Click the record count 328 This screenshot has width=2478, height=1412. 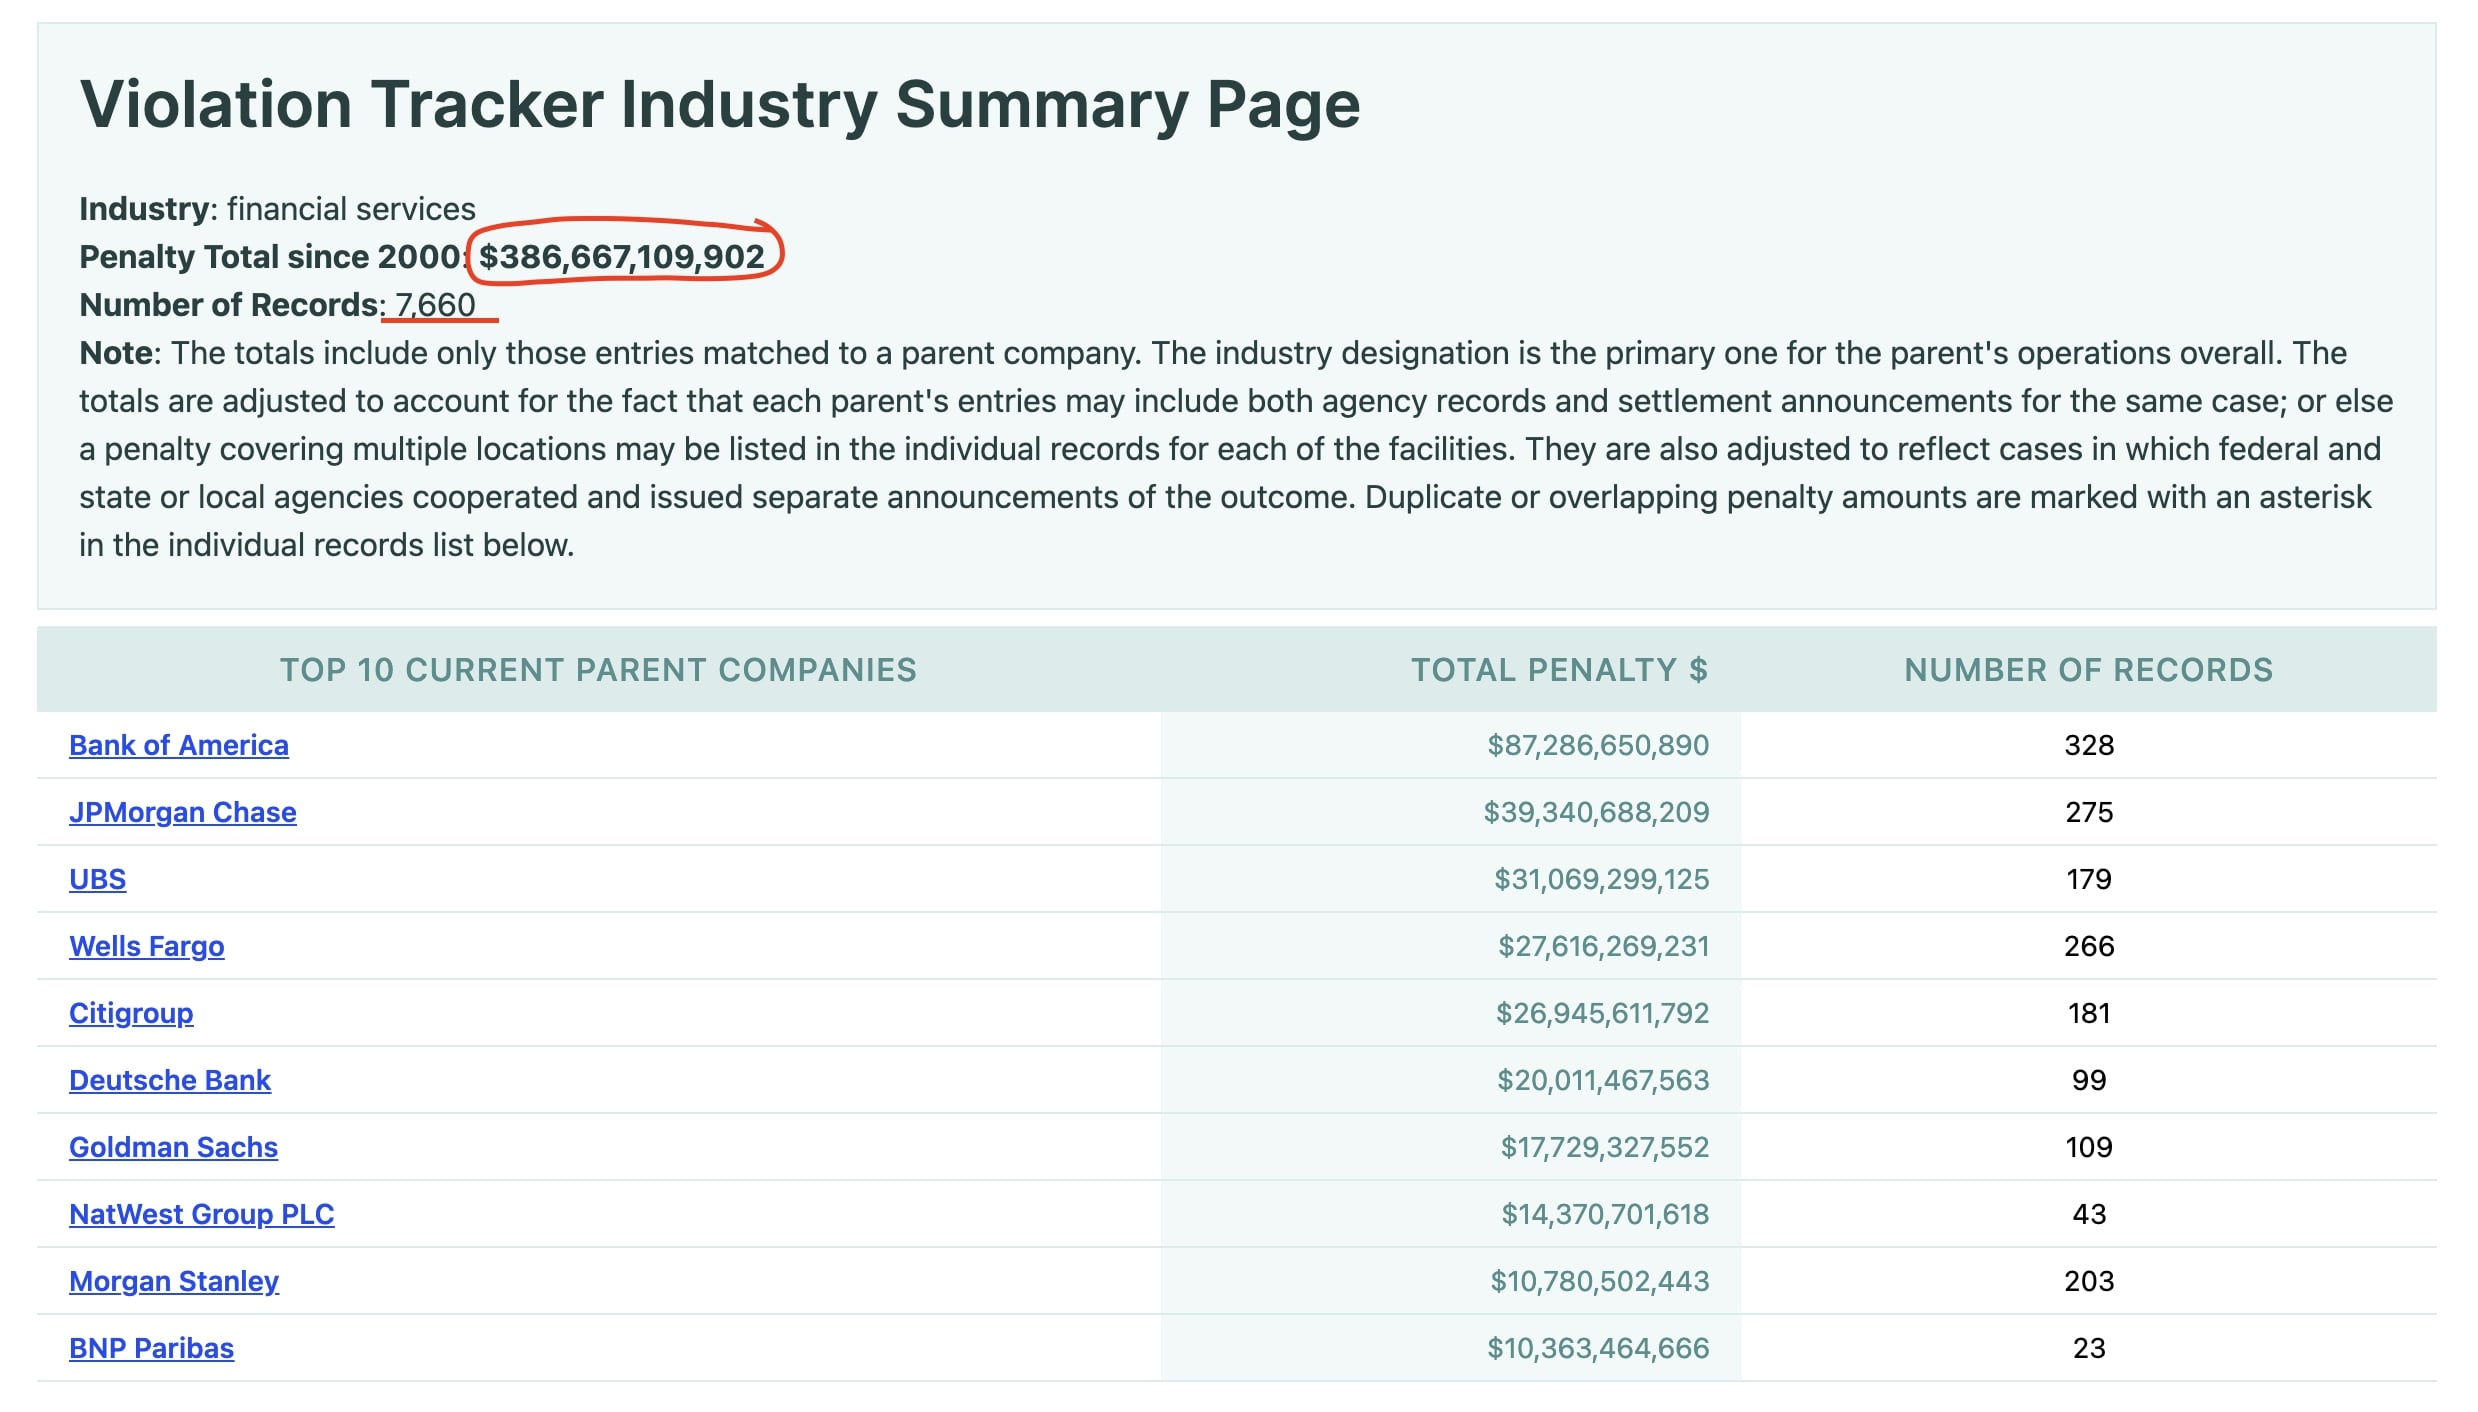click(x=2089, y=745)
